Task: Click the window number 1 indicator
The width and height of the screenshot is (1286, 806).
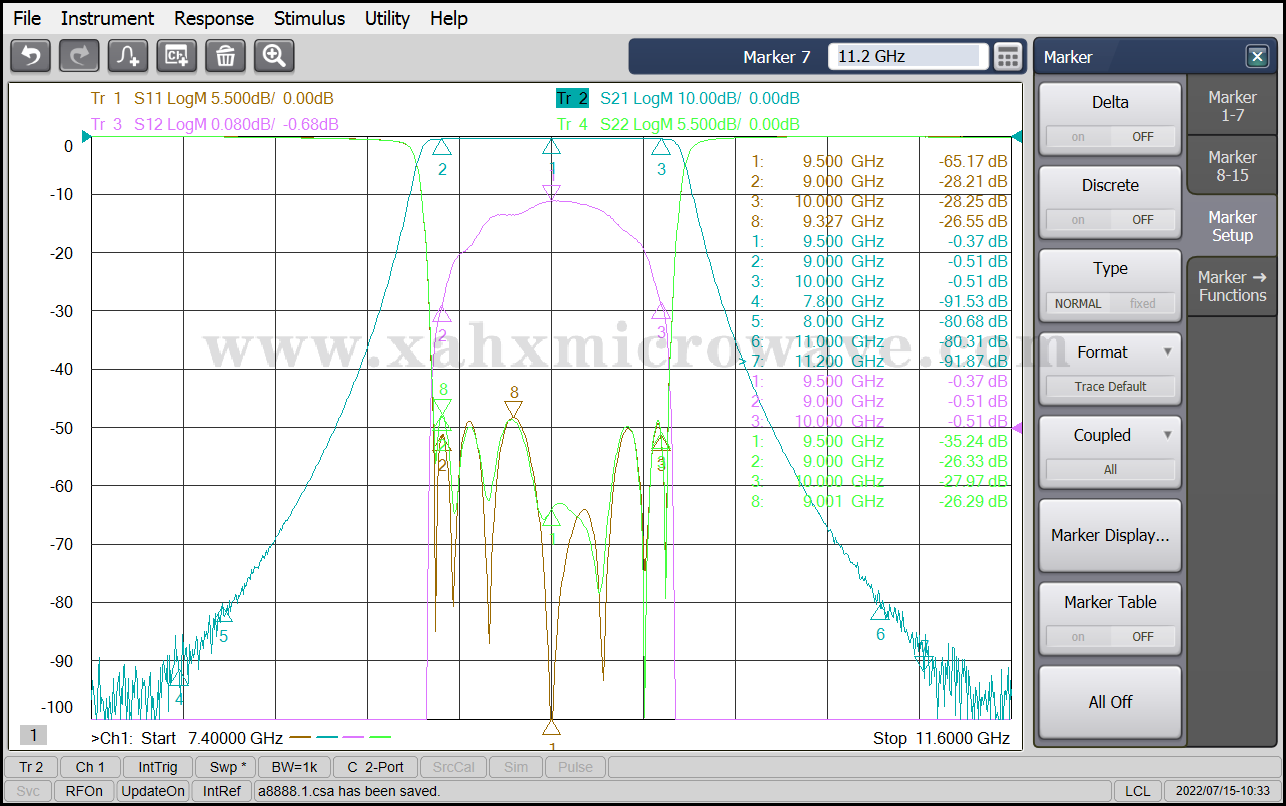Action: pos(33,735)
